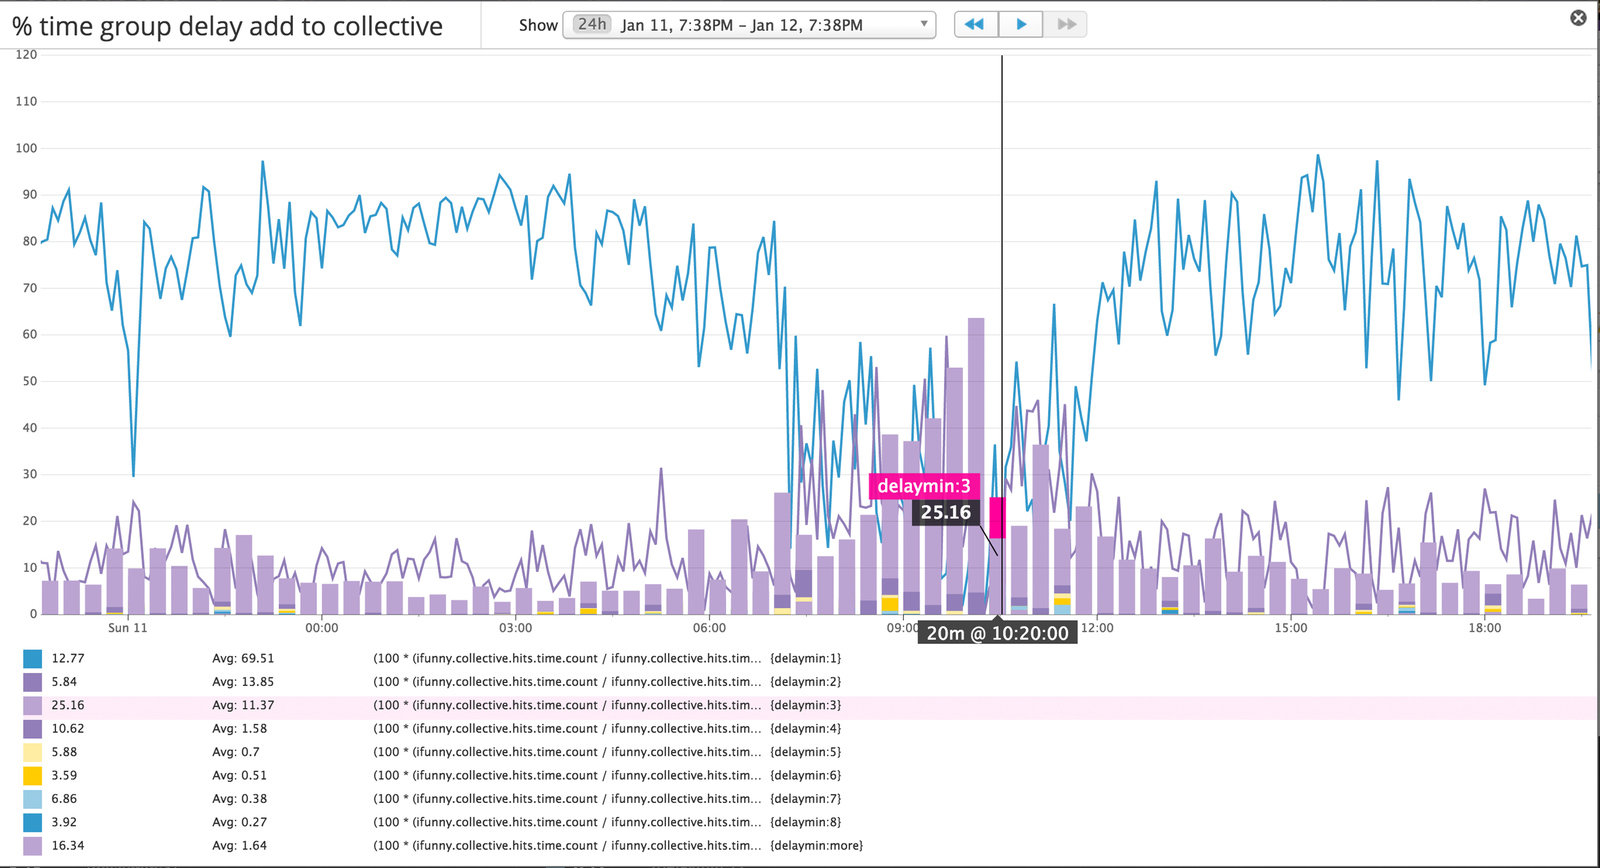
Task: Click the Avg: 0.27 legend value
Action: (x=240, y=822)
